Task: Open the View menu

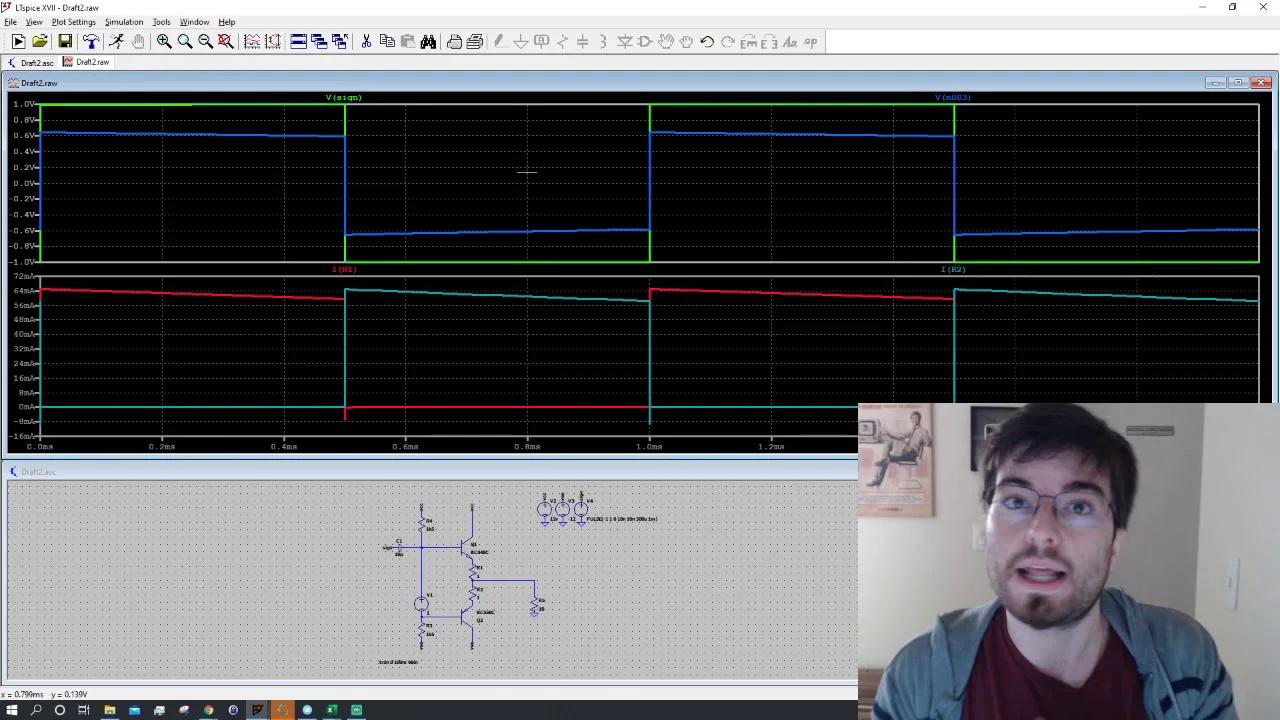Action: coord(34,22)
